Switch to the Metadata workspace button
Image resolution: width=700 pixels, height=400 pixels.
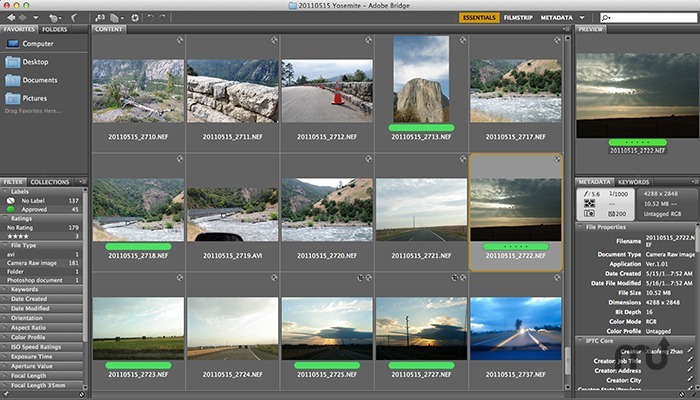point(556,18)
